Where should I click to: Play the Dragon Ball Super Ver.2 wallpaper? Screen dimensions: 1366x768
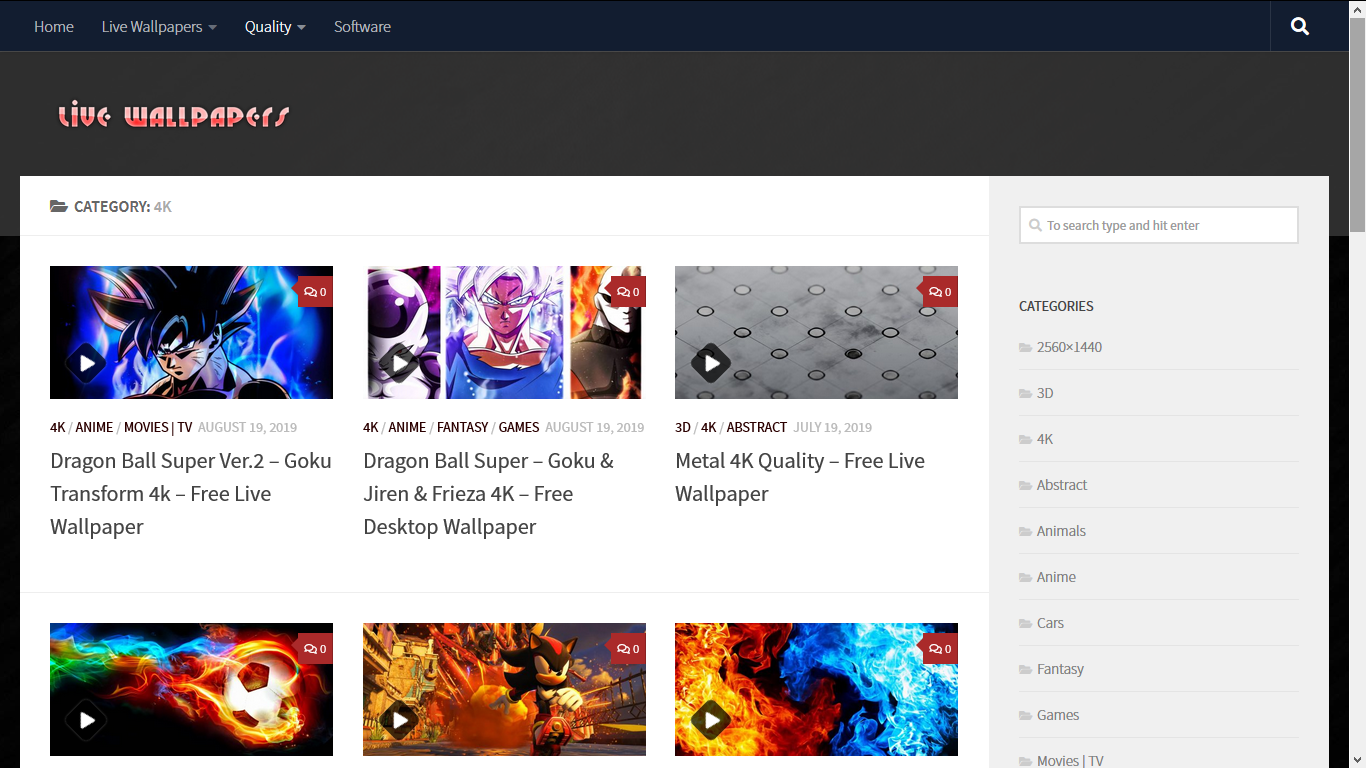pyautogui.click(x=86, y=363)
